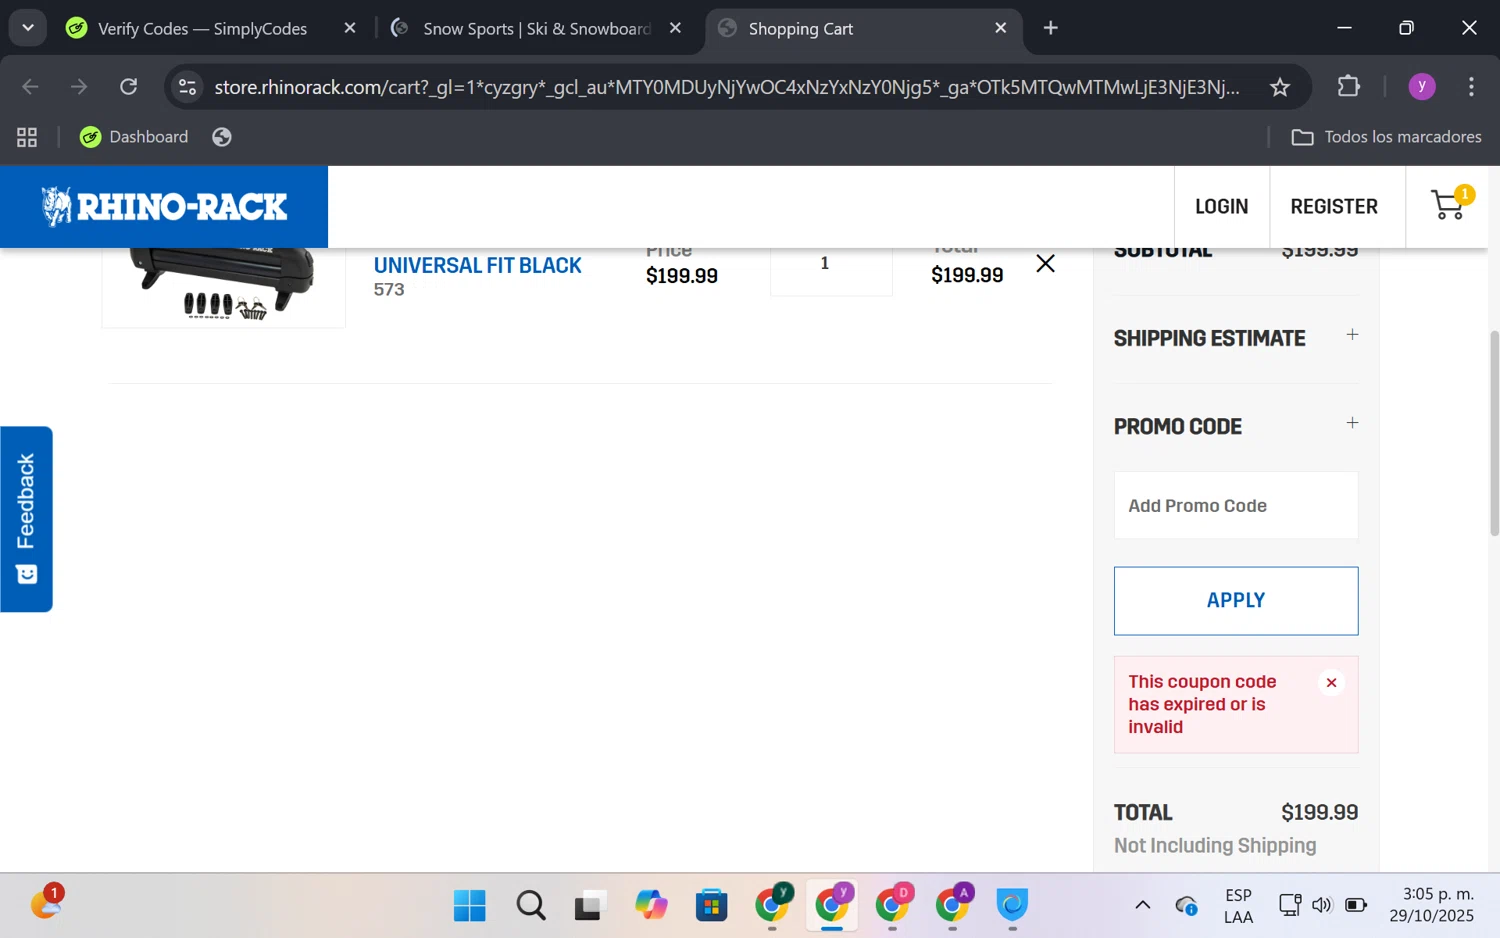1500x938 pixels.
Task: Open the shopping cart icon with badge
Action: 1452,204
